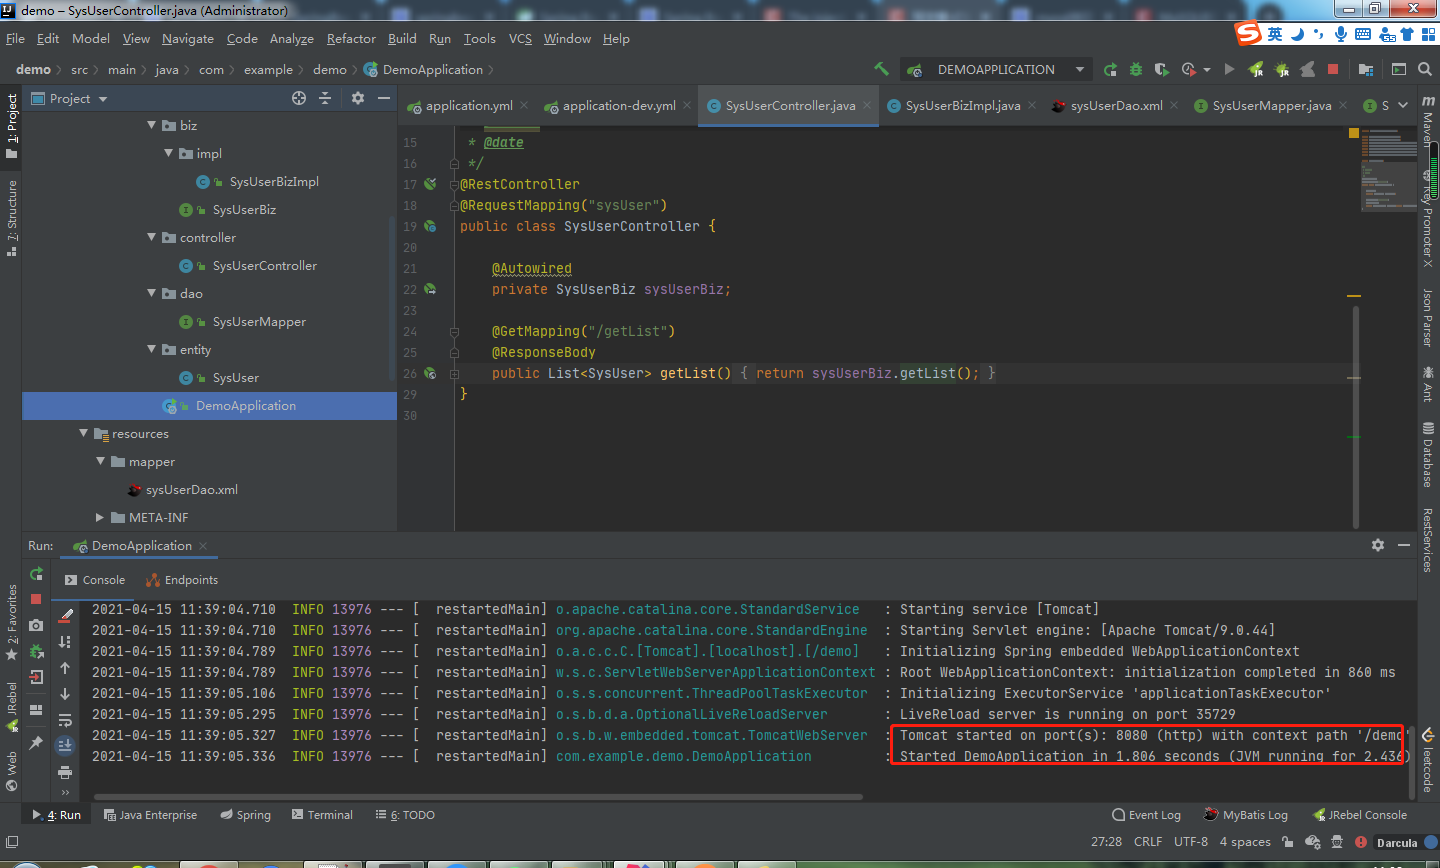Click the Console tab in the Run panel
1440x868 pixels.
95,580
